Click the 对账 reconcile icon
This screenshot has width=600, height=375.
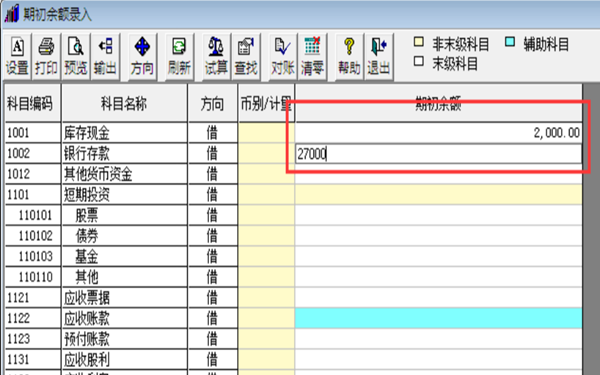pos(283,56)
